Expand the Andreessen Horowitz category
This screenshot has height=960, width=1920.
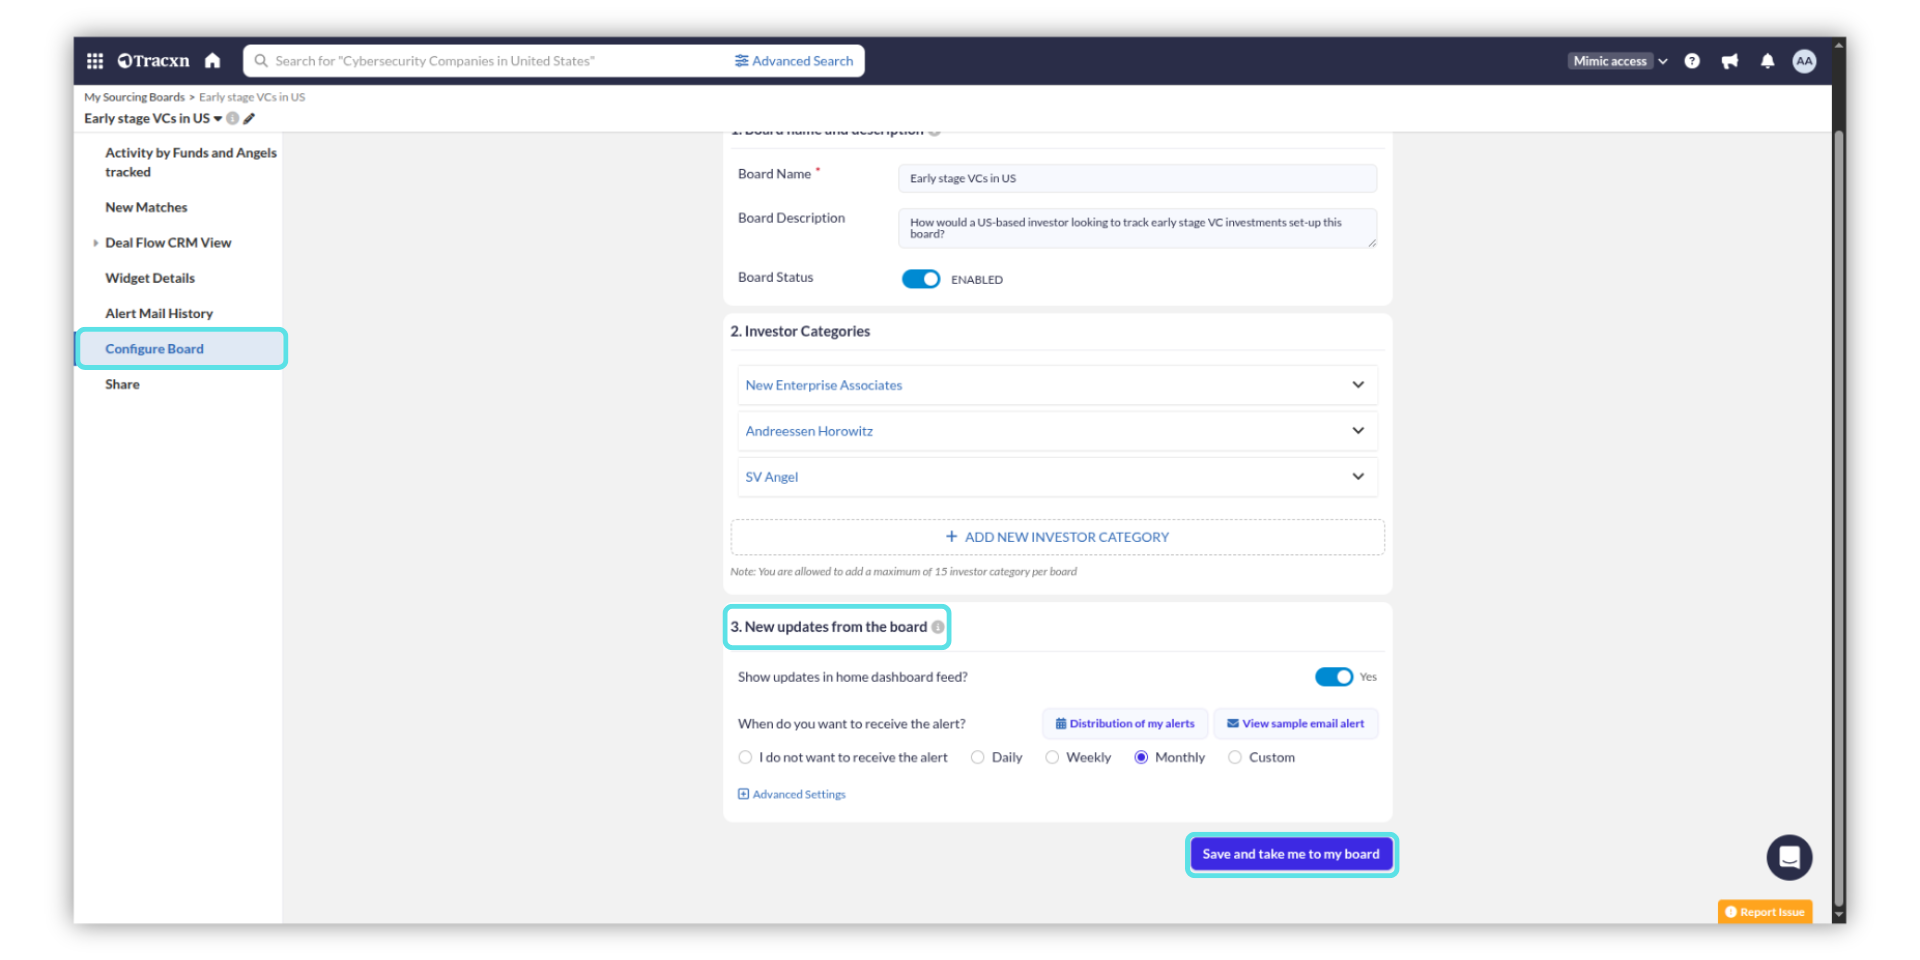coord(1357,431)
